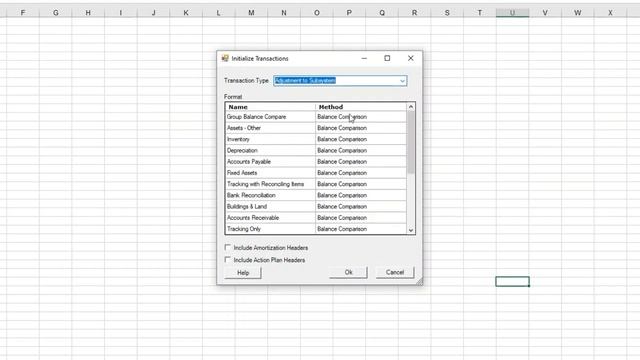
Task: Click the Help button
Action: [x=243, y=273]
